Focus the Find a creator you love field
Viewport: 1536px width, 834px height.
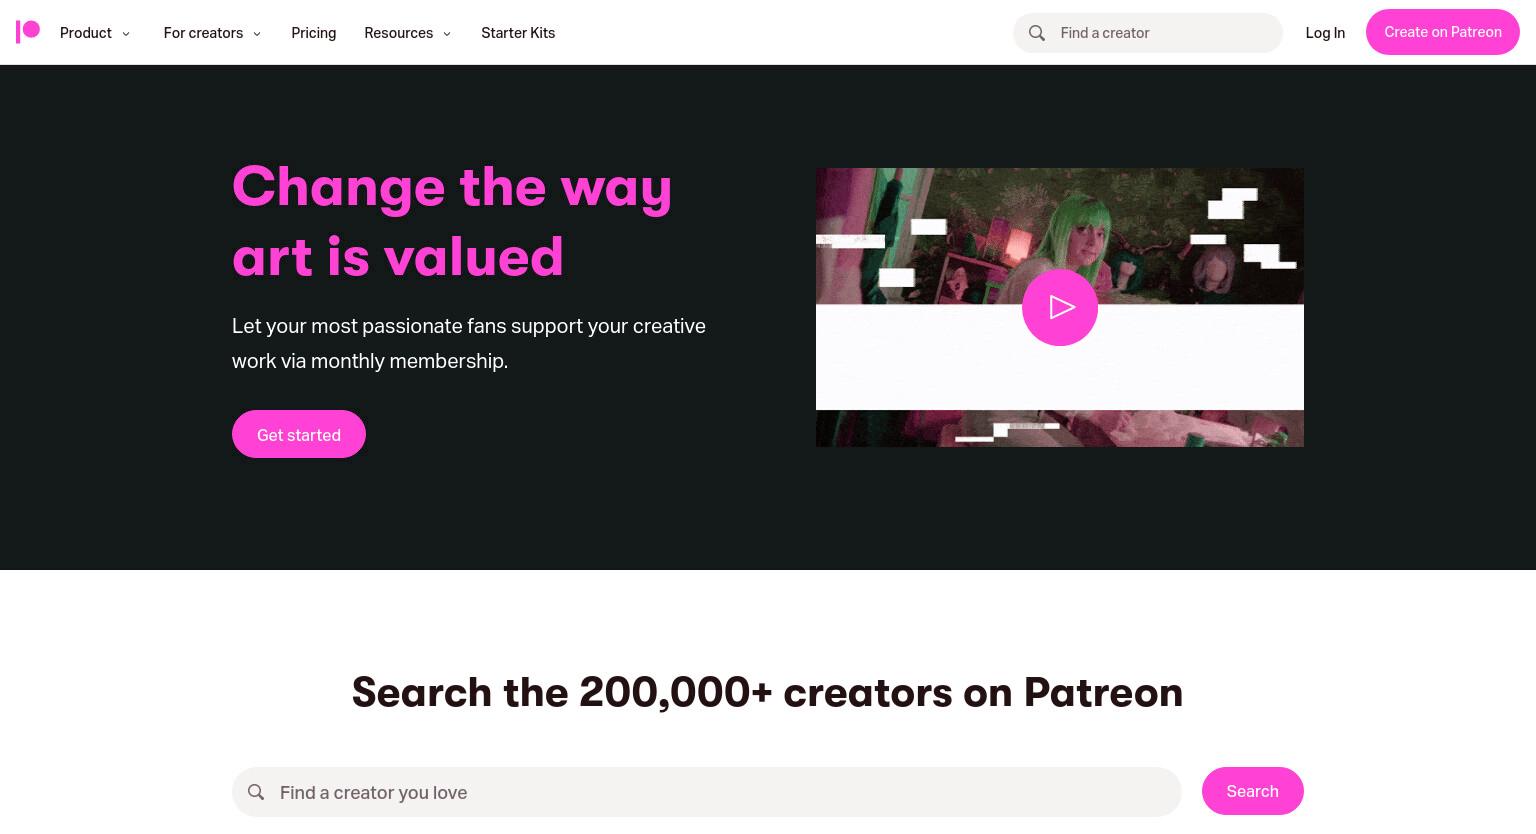[x=707, y=792]
